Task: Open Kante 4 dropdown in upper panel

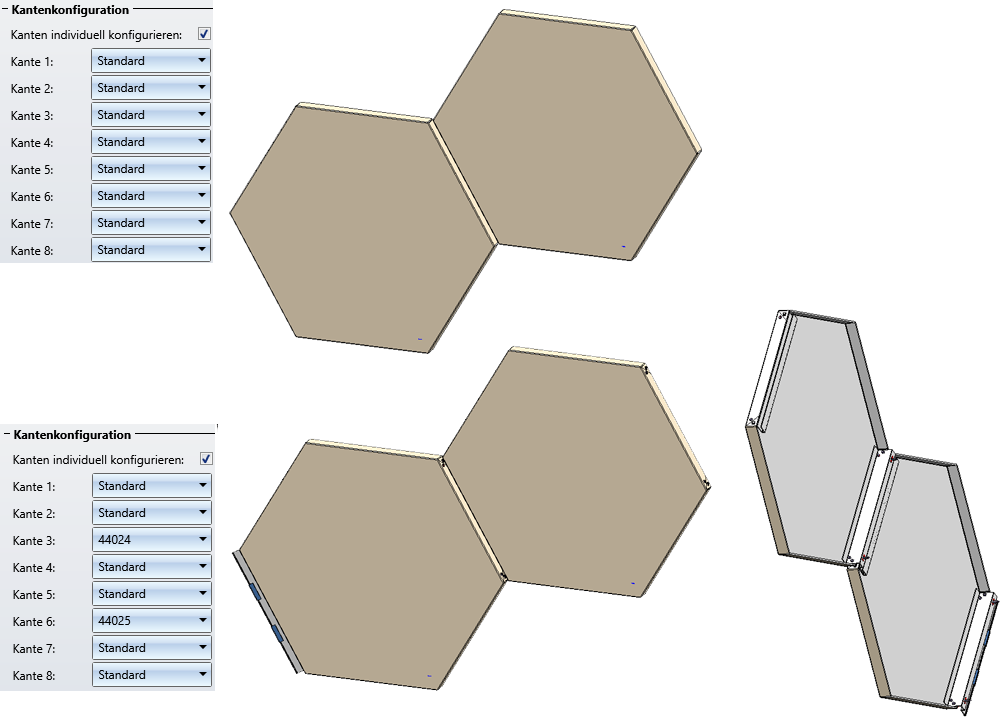Action: (x=151, y=142)
